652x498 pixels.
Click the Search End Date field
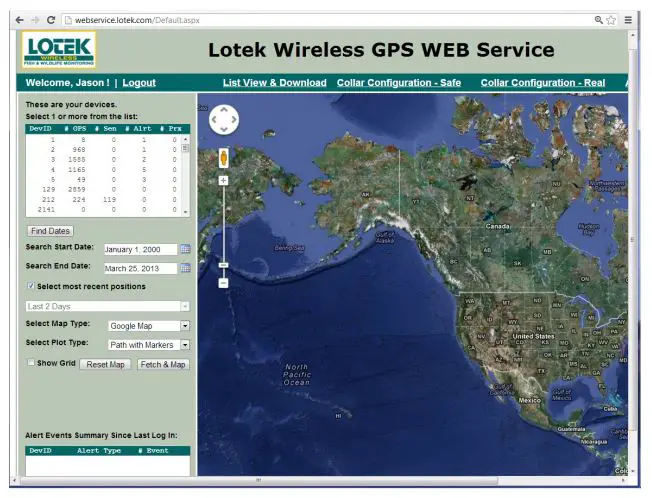click(141, 269)
